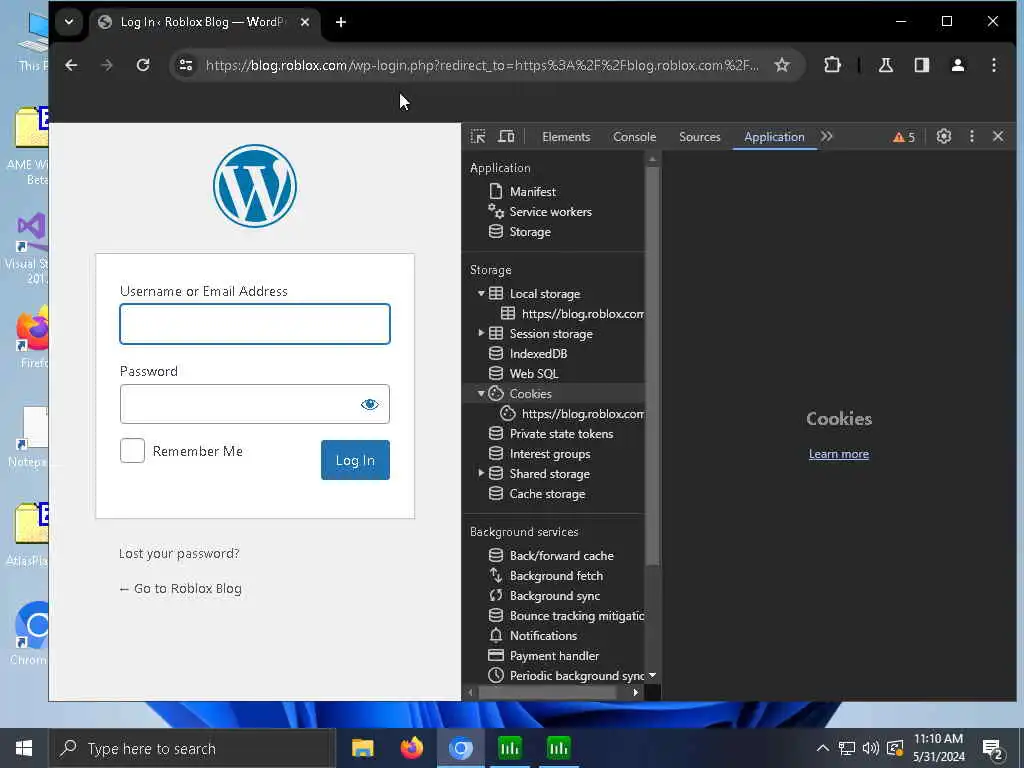Open Cache storage item

(547, 494)
